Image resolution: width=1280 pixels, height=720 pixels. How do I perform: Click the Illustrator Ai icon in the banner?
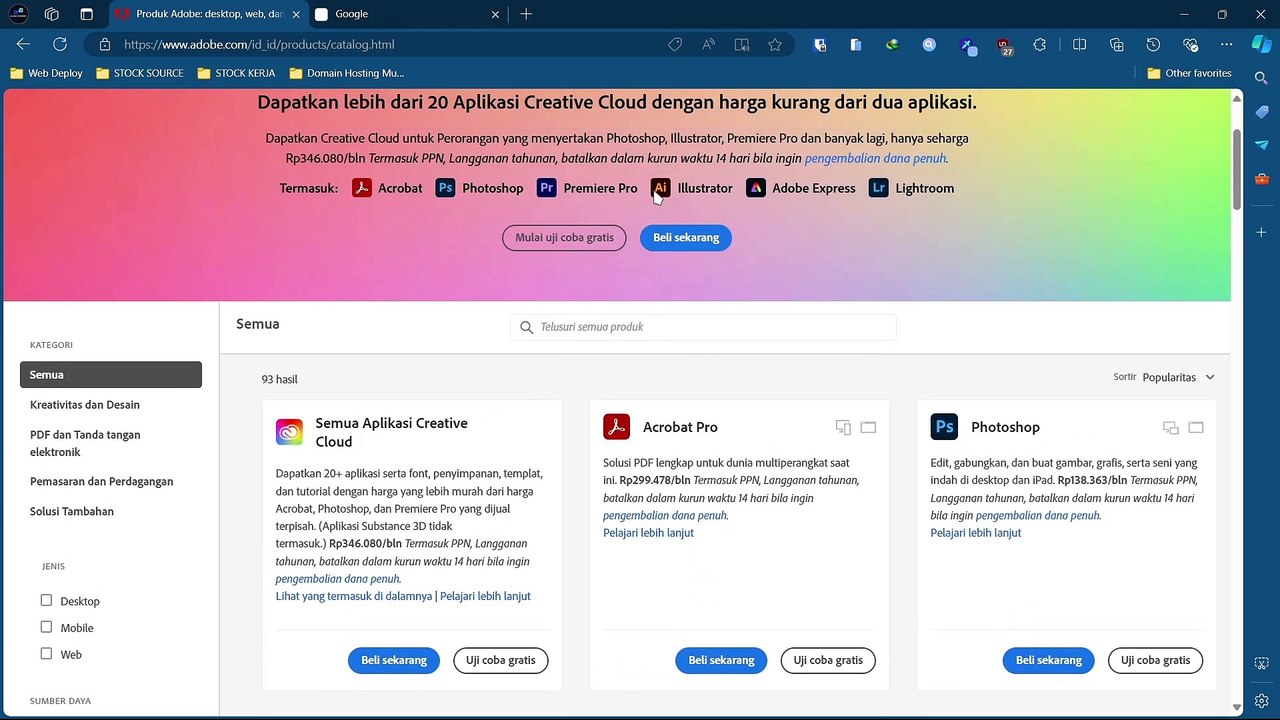click(x=661, y=188)
